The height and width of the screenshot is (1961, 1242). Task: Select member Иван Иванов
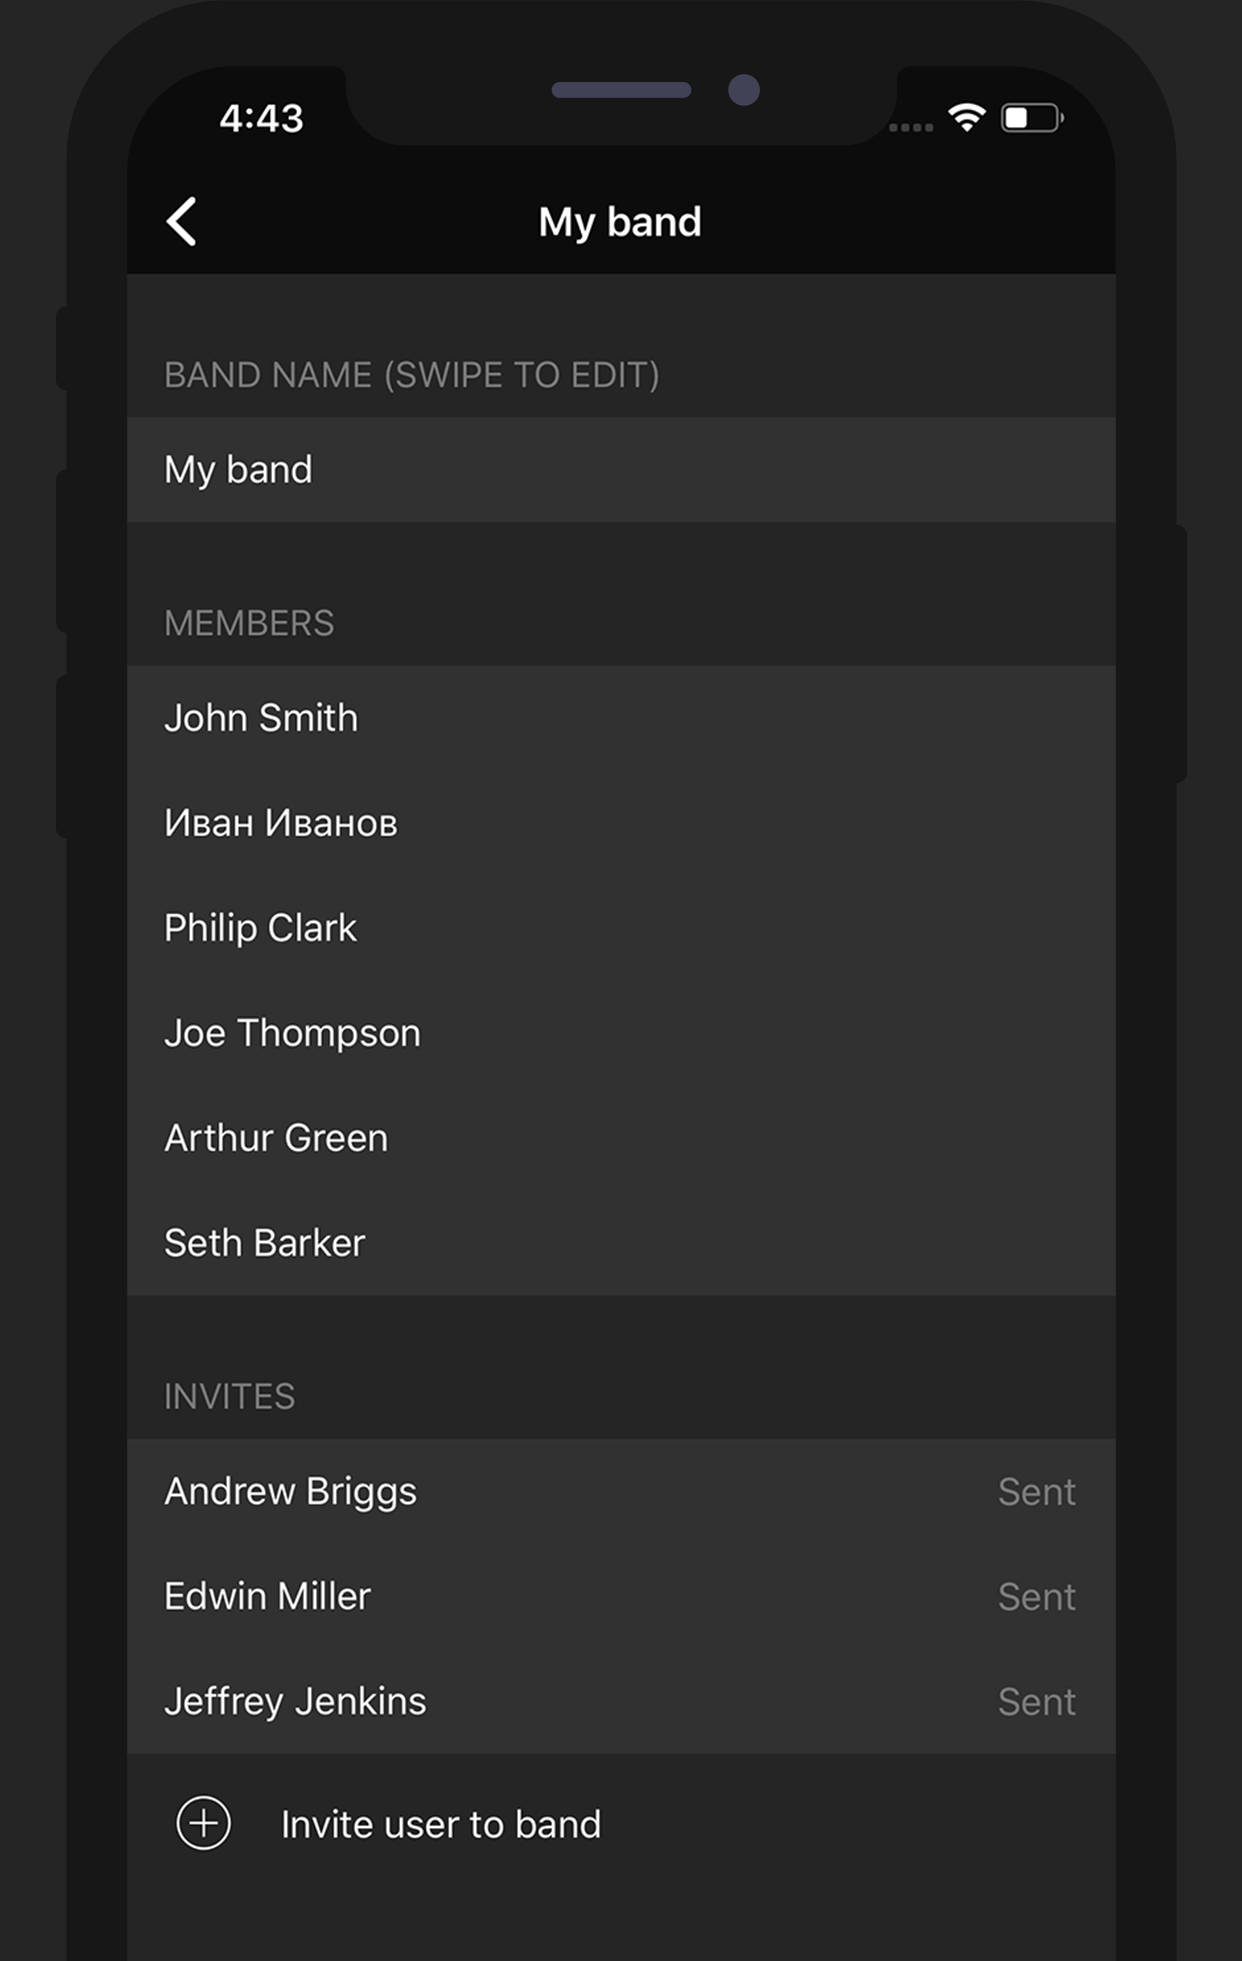coord(621,823)
